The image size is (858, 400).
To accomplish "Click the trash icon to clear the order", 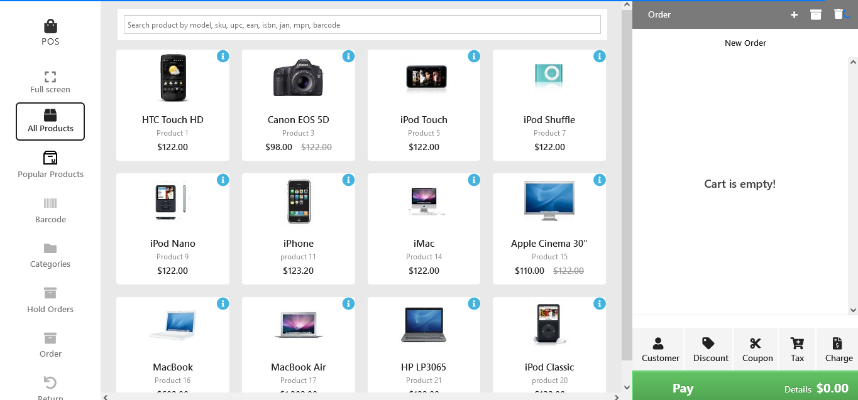I will (x=839, y=15).
